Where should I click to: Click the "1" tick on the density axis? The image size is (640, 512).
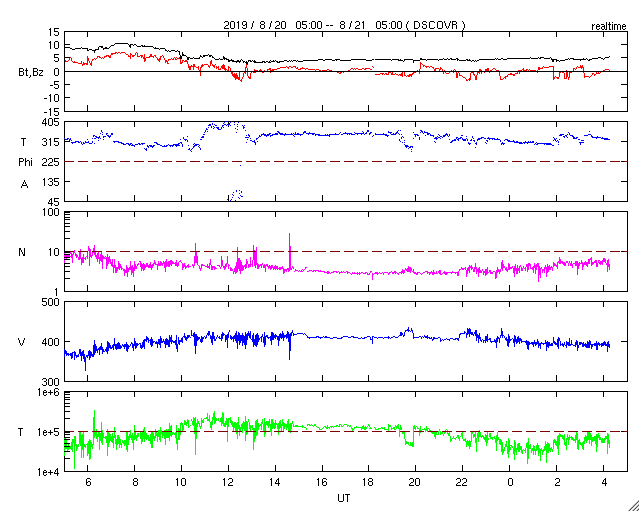pyautogui.click(x=57, y=292)
